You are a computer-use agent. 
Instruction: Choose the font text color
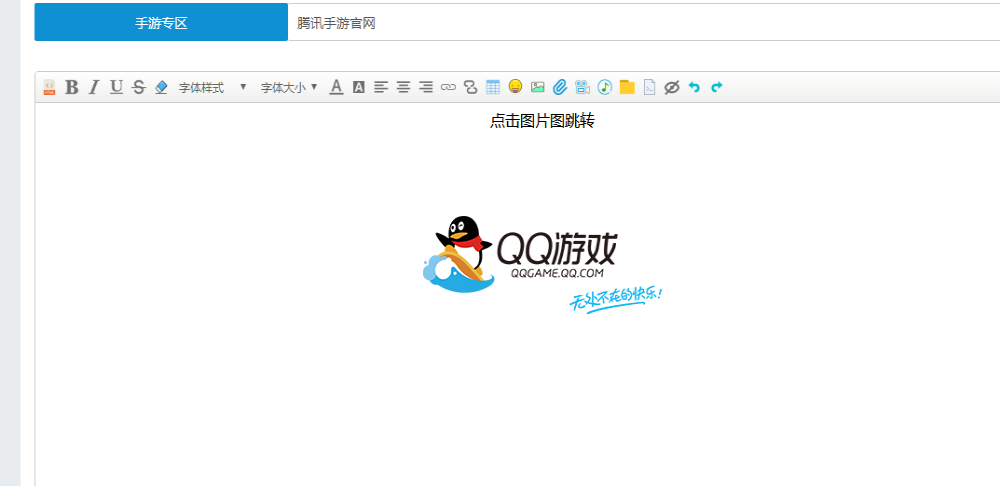(336, 87)
